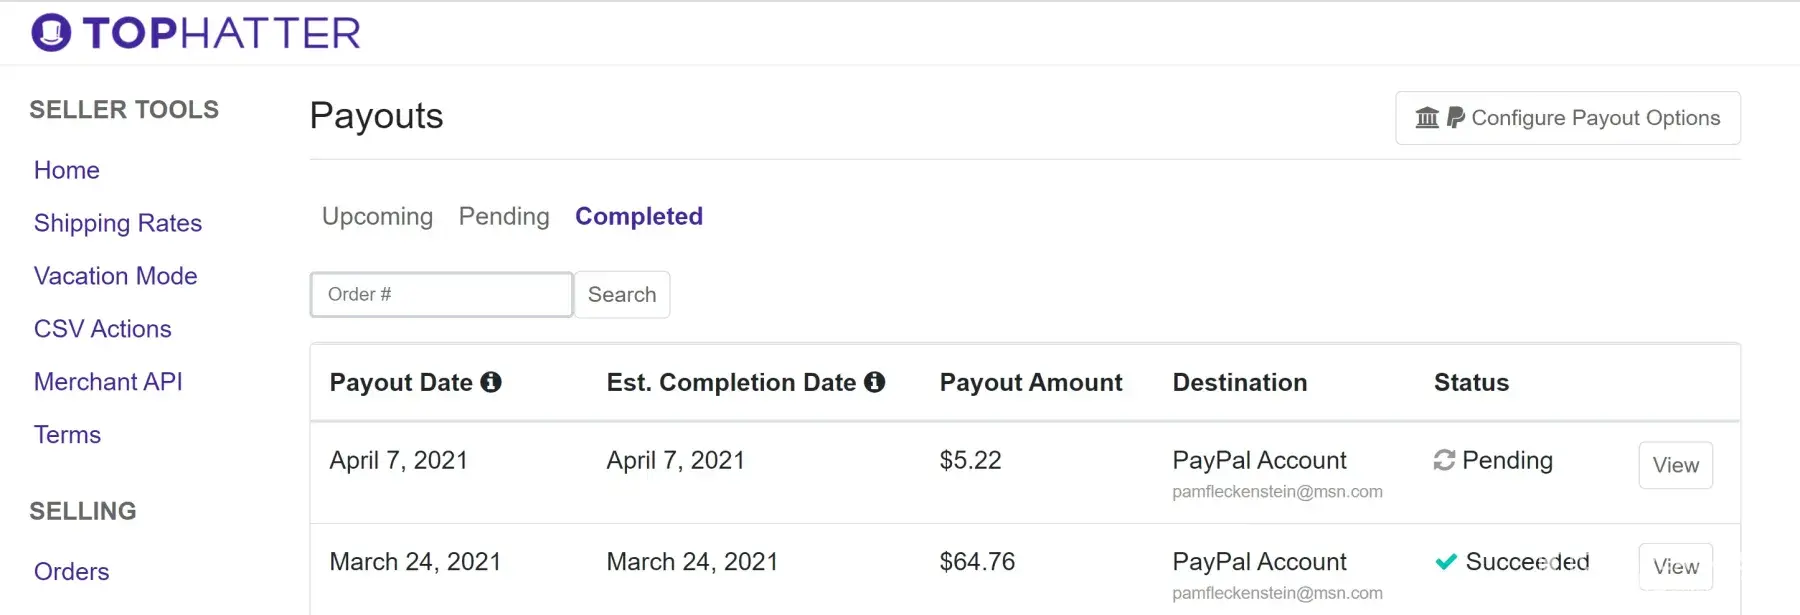This screenshot has width=1800, height=615.
Task: Switch to the Pending payouts tab
Action: point(504,216)
